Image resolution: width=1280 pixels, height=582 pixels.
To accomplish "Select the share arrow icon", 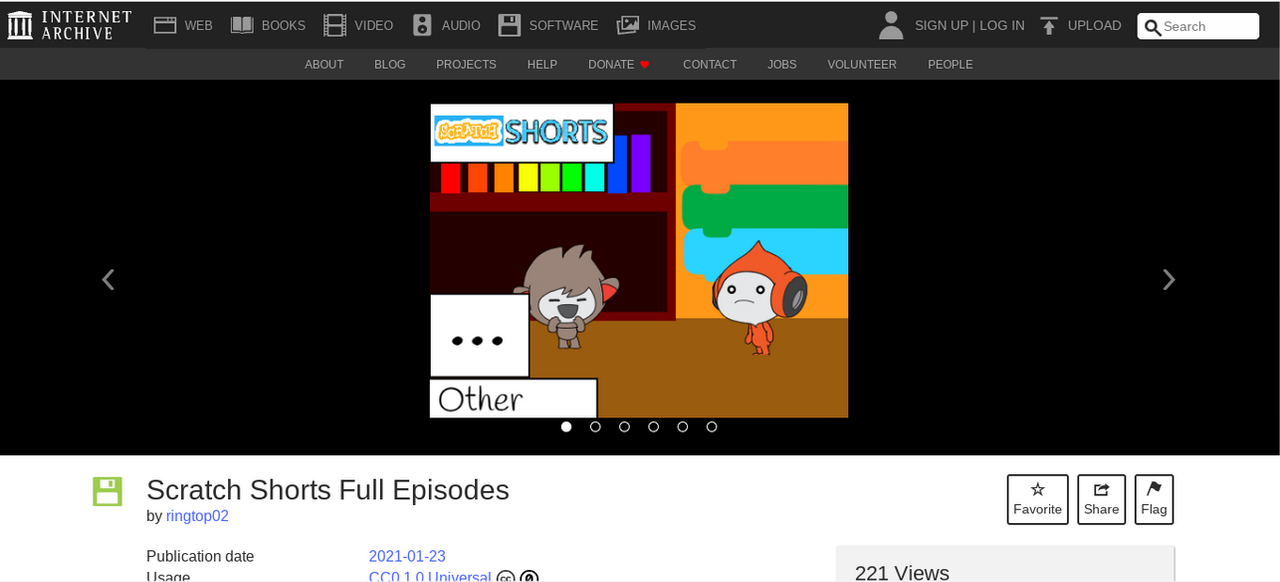I will click(1101, 489).
